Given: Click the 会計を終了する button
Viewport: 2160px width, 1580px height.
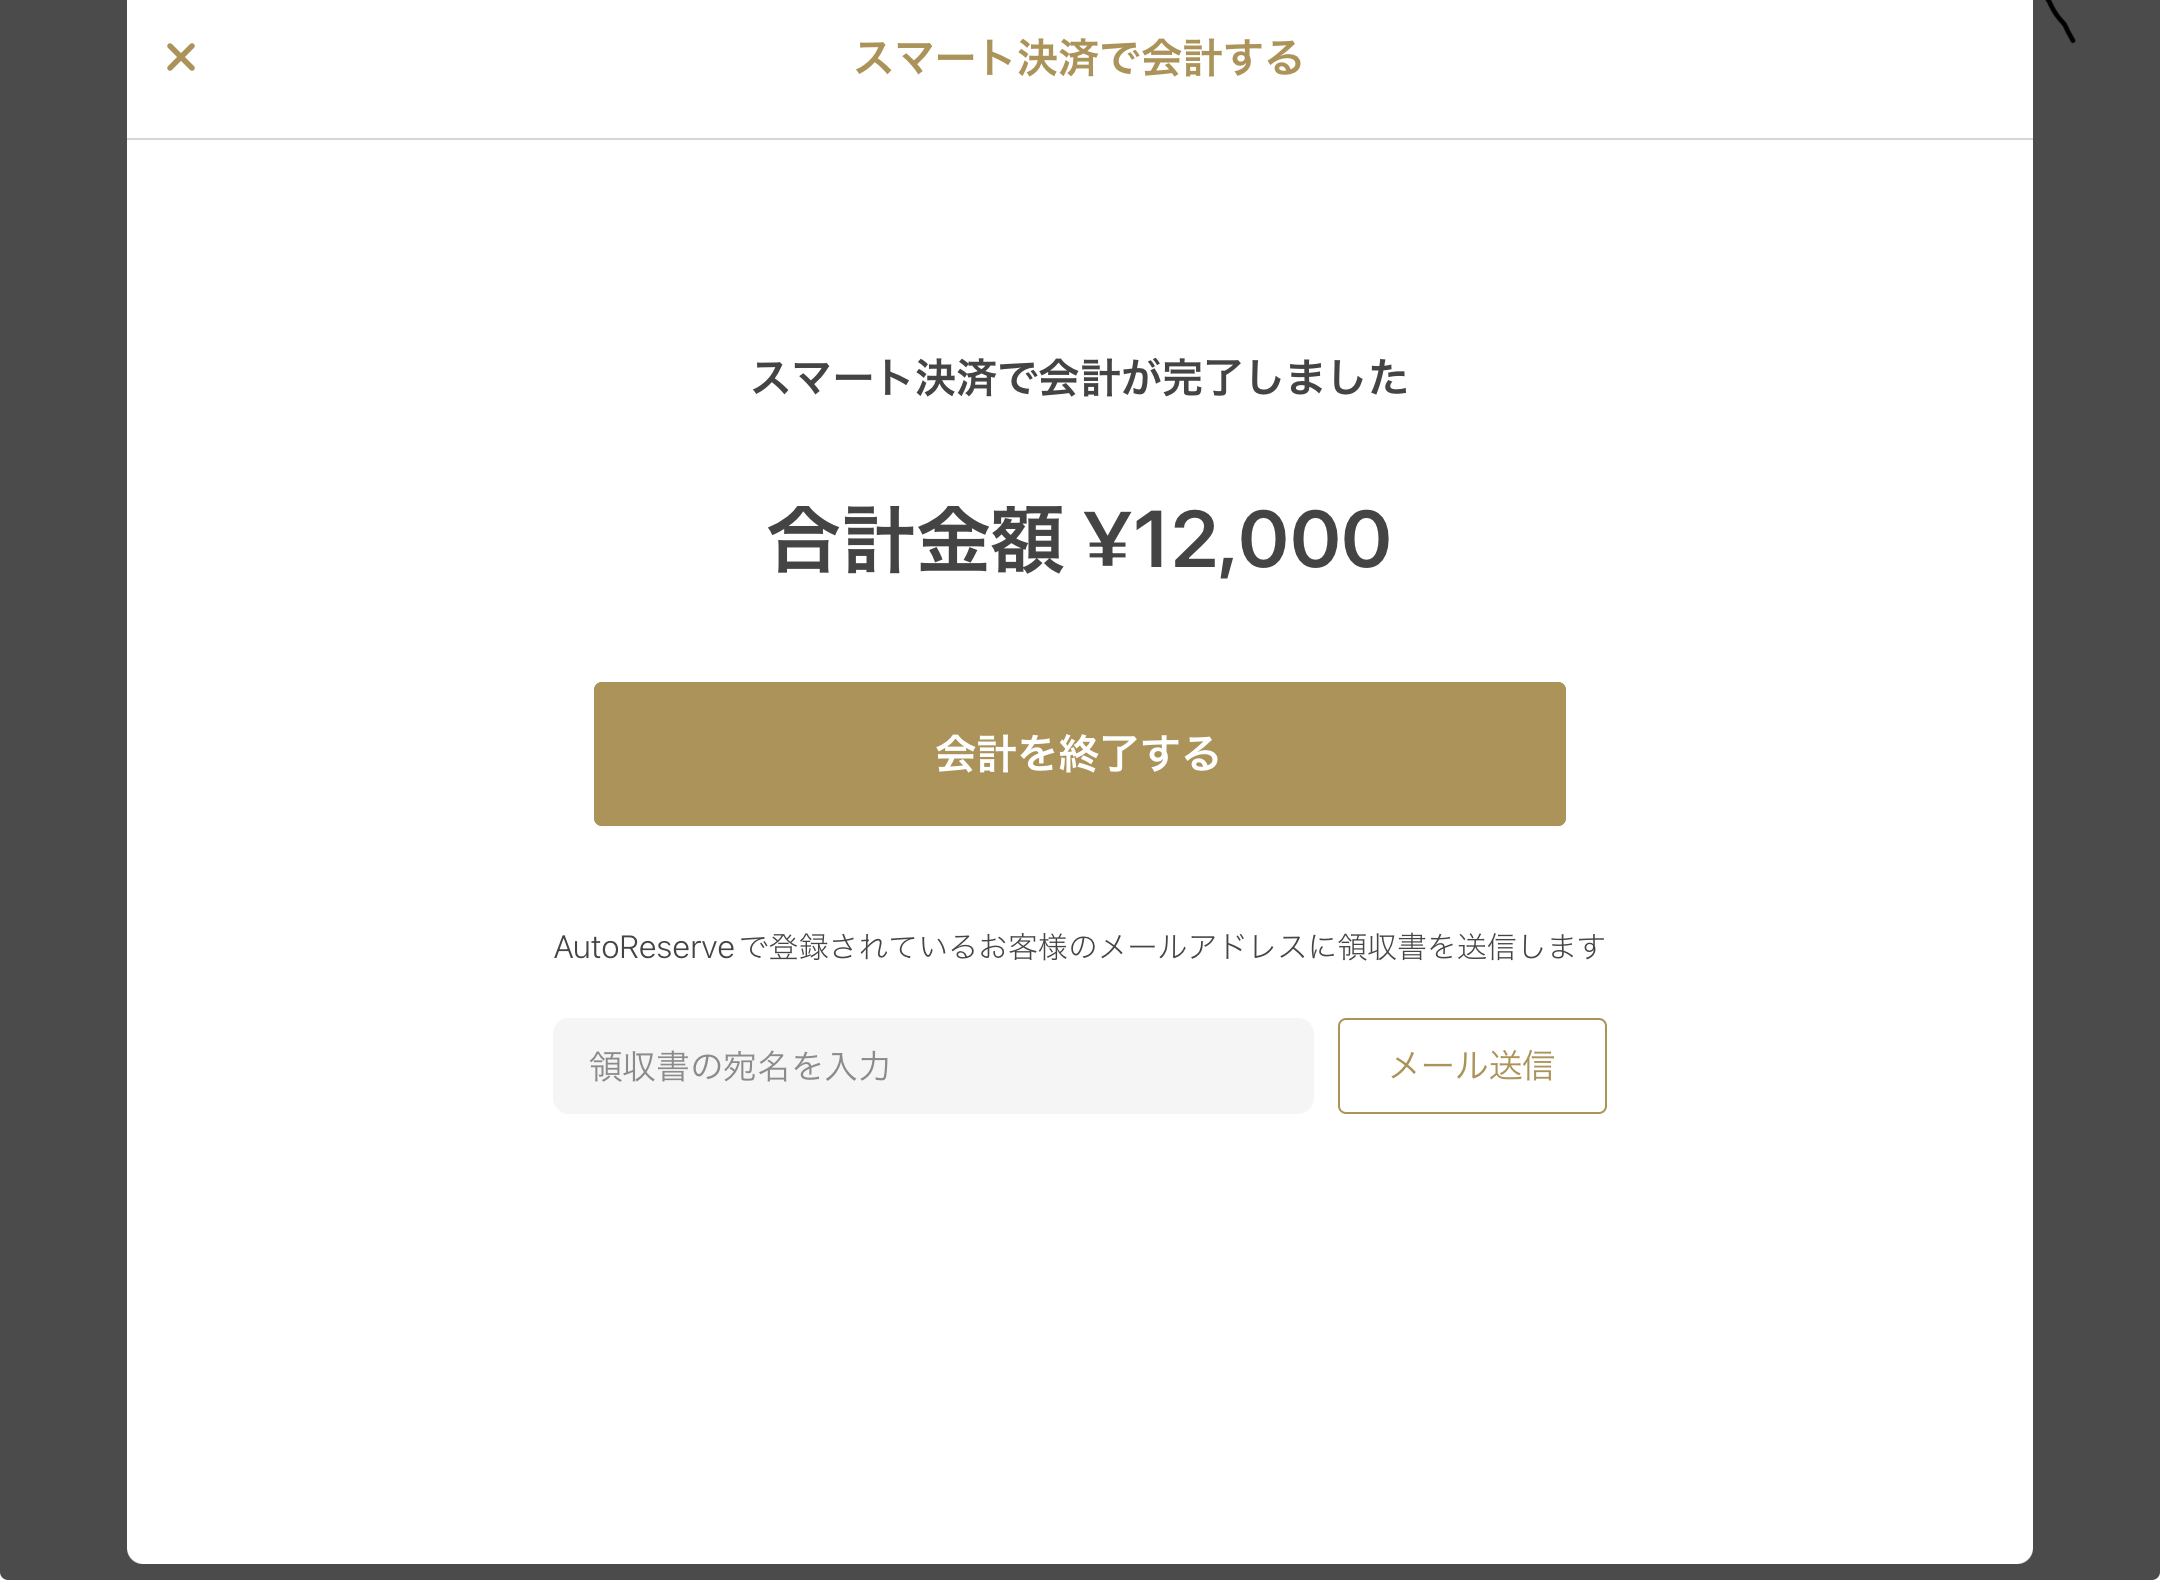Looking at the screenshot, I should point(1079,753).
